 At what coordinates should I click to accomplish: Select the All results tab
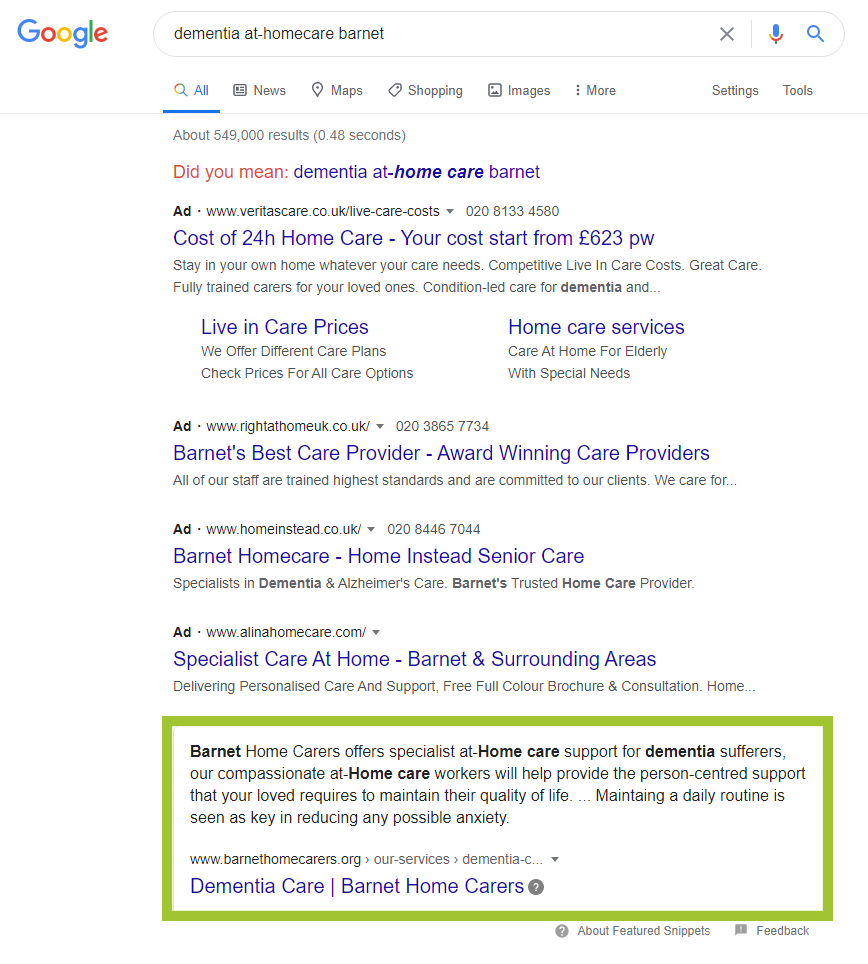[x=191, y=90]
